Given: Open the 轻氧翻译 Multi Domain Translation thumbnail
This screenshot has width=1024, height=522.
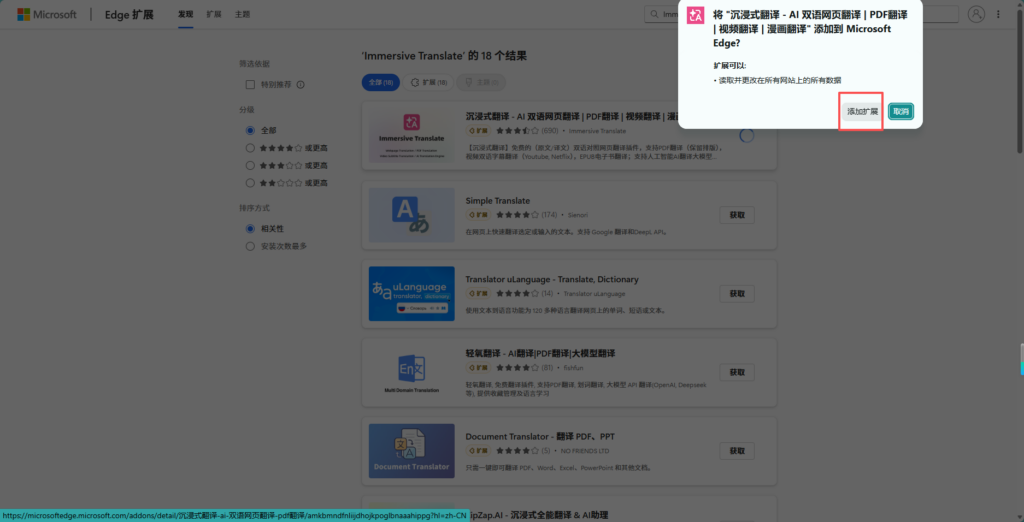Looking at the screenshot, I should tap(411, 372).
